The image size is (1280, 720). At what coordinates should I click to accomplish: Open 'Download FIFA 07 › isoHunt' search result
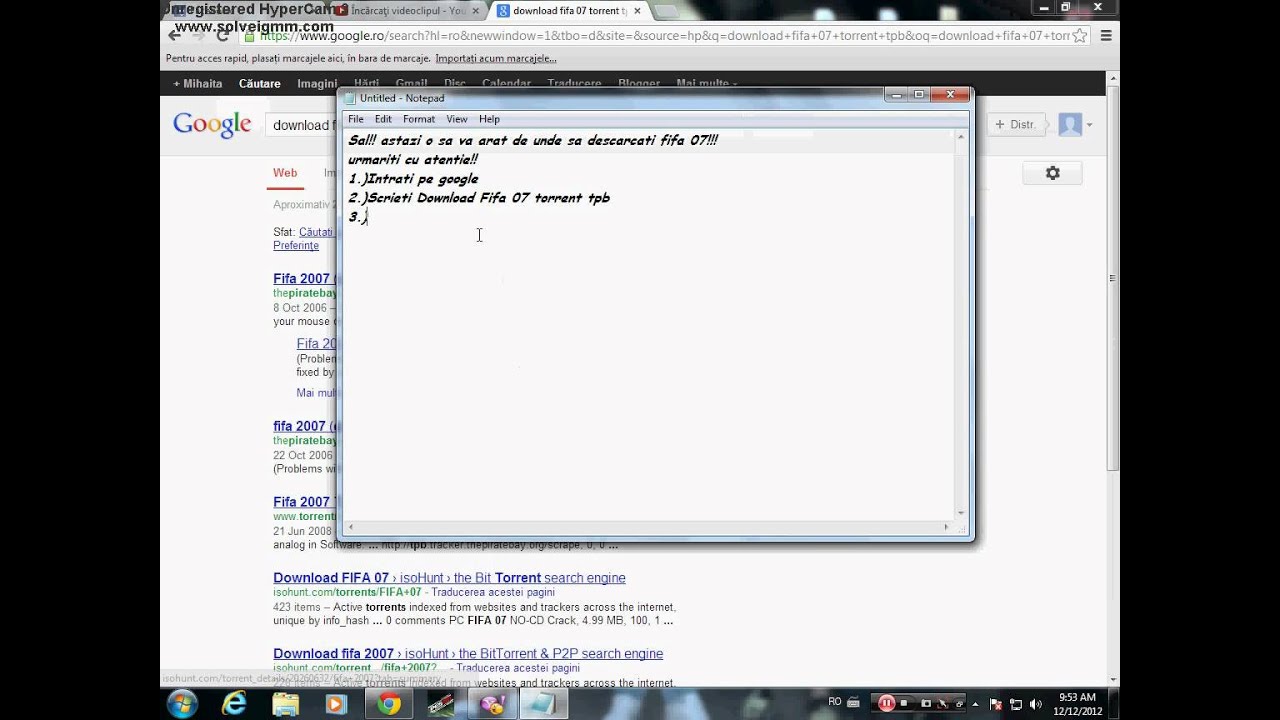[x=449, y=578]
